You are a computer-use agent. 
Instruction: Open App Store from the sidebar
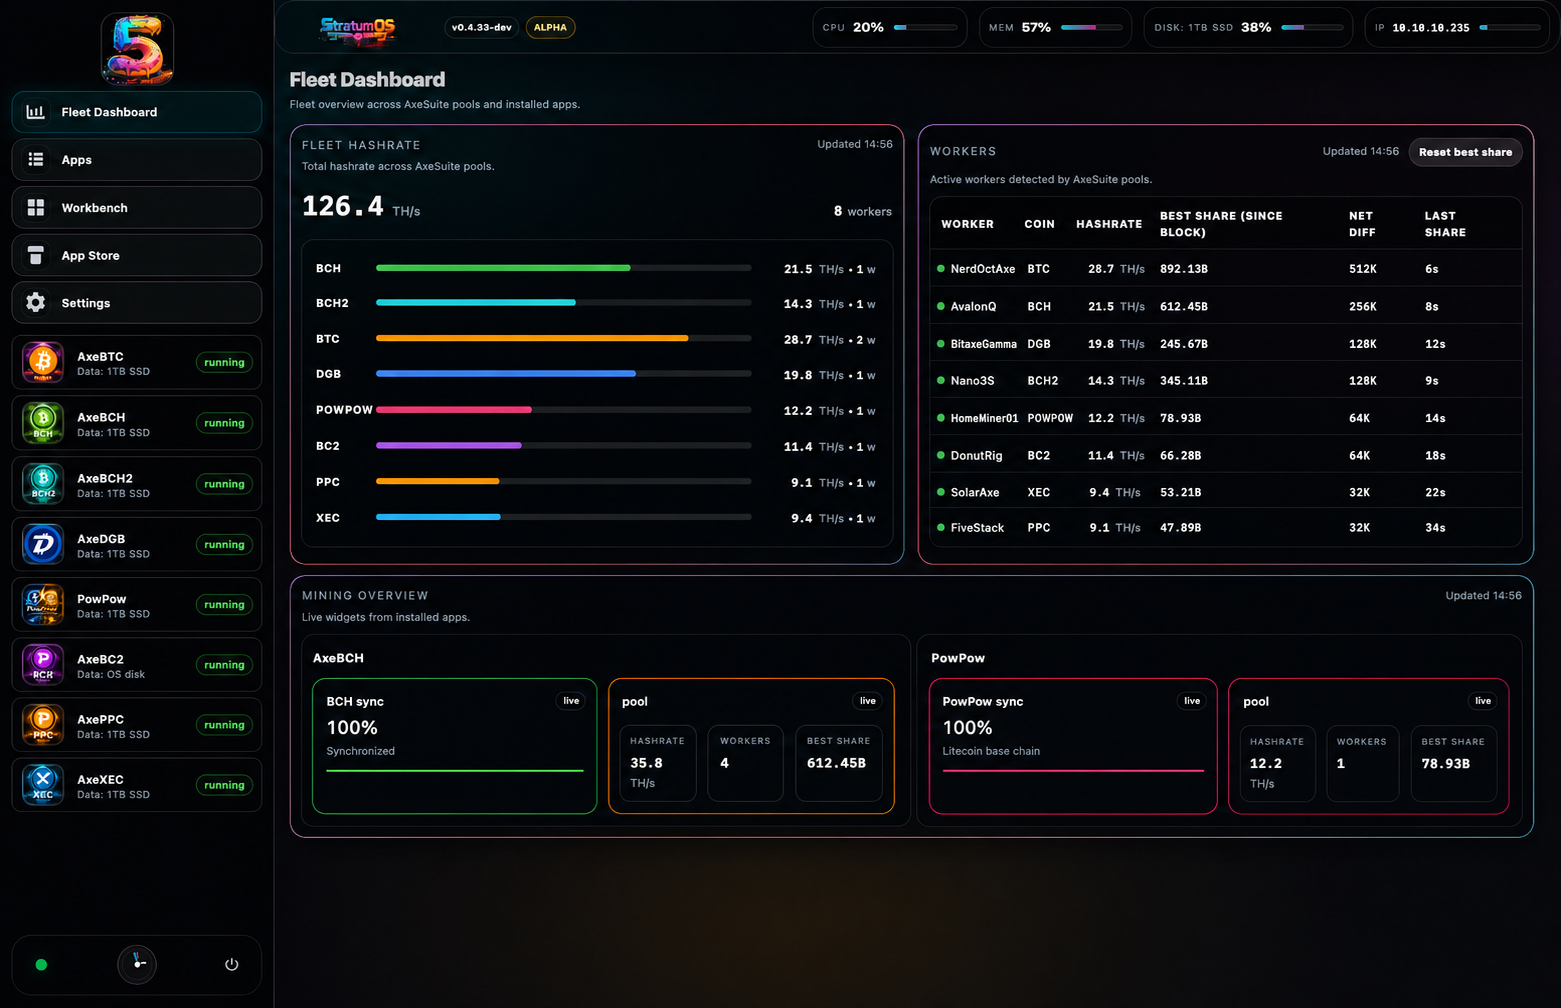137,255
